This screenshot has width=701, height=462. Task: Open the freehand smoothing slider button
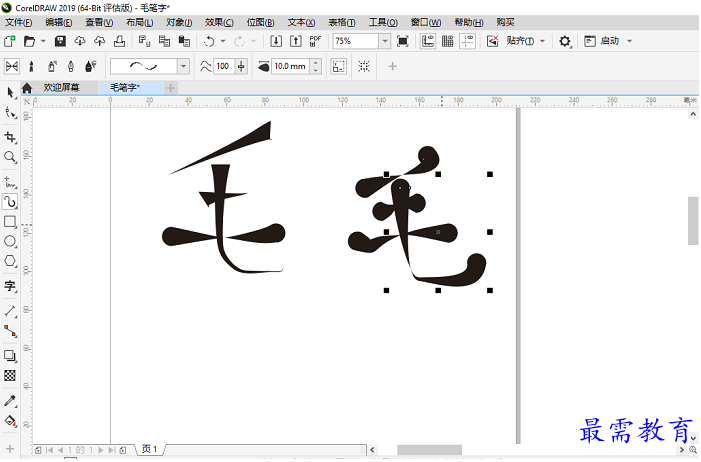(241, 67)
